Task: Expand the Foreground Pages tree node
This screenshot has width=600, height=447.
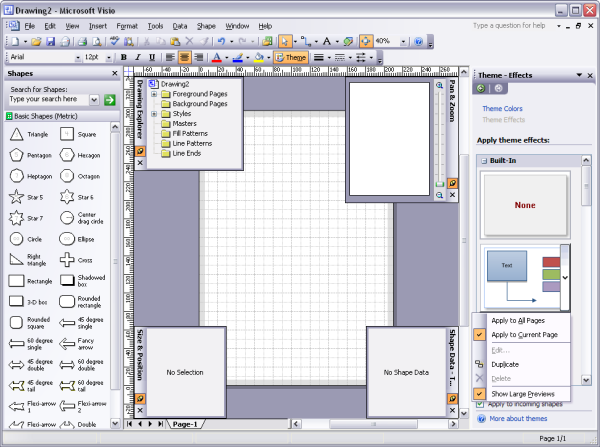Action: pyautogui.click(x=154, y=94)
